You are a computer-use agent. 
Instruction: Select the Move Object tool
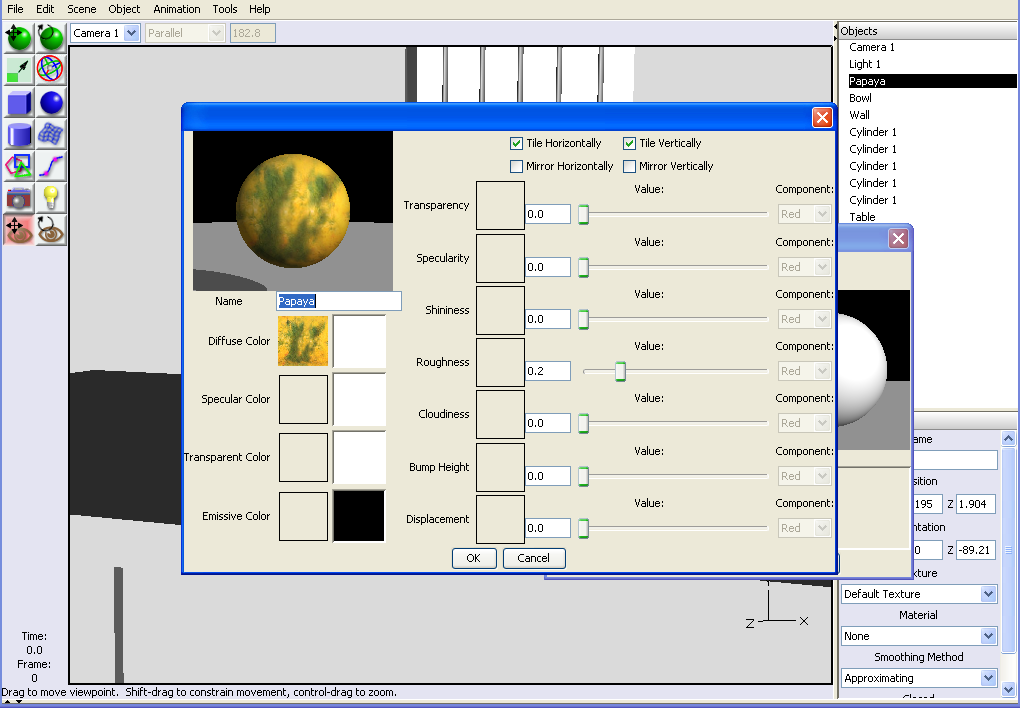tap(19, 38)
